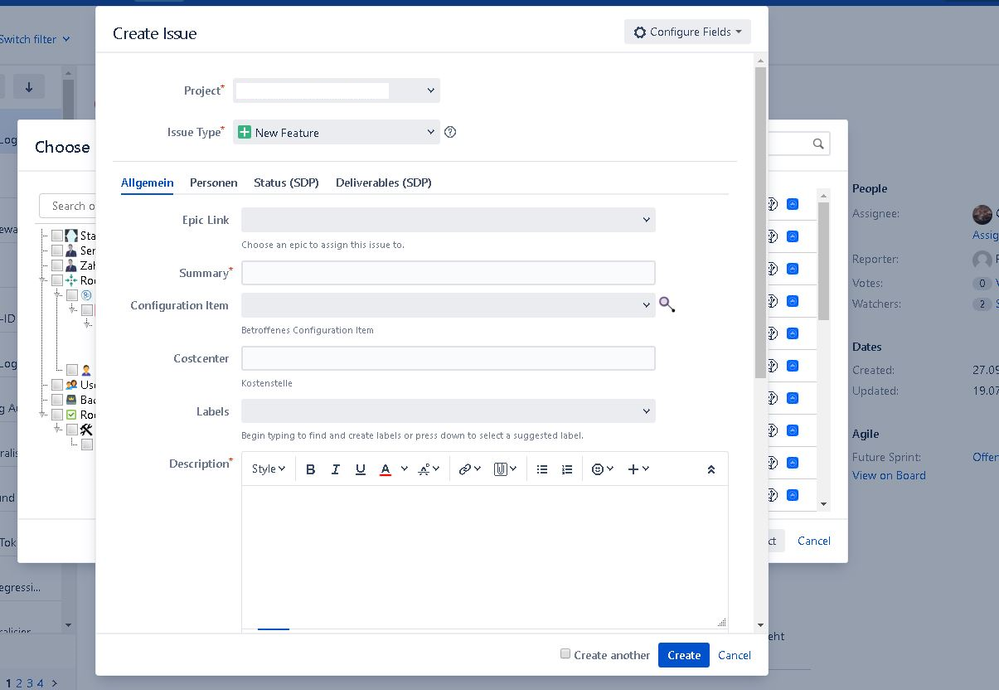999x690 pixels.
Task: Click the person icon of the Zal tree row
Action: click(x=71, y=266)
